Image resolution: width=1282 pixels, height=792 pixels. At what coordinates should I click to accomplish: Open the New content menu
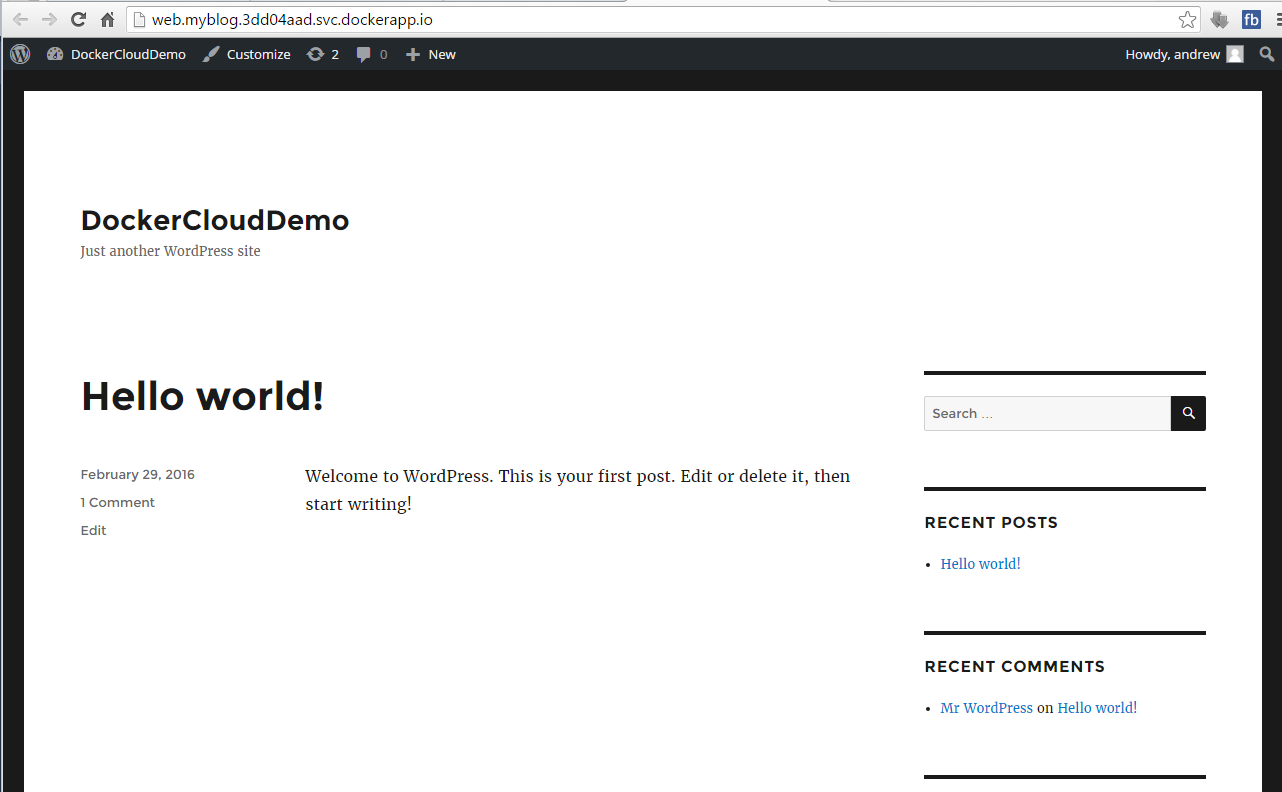(x=431, y=54)
